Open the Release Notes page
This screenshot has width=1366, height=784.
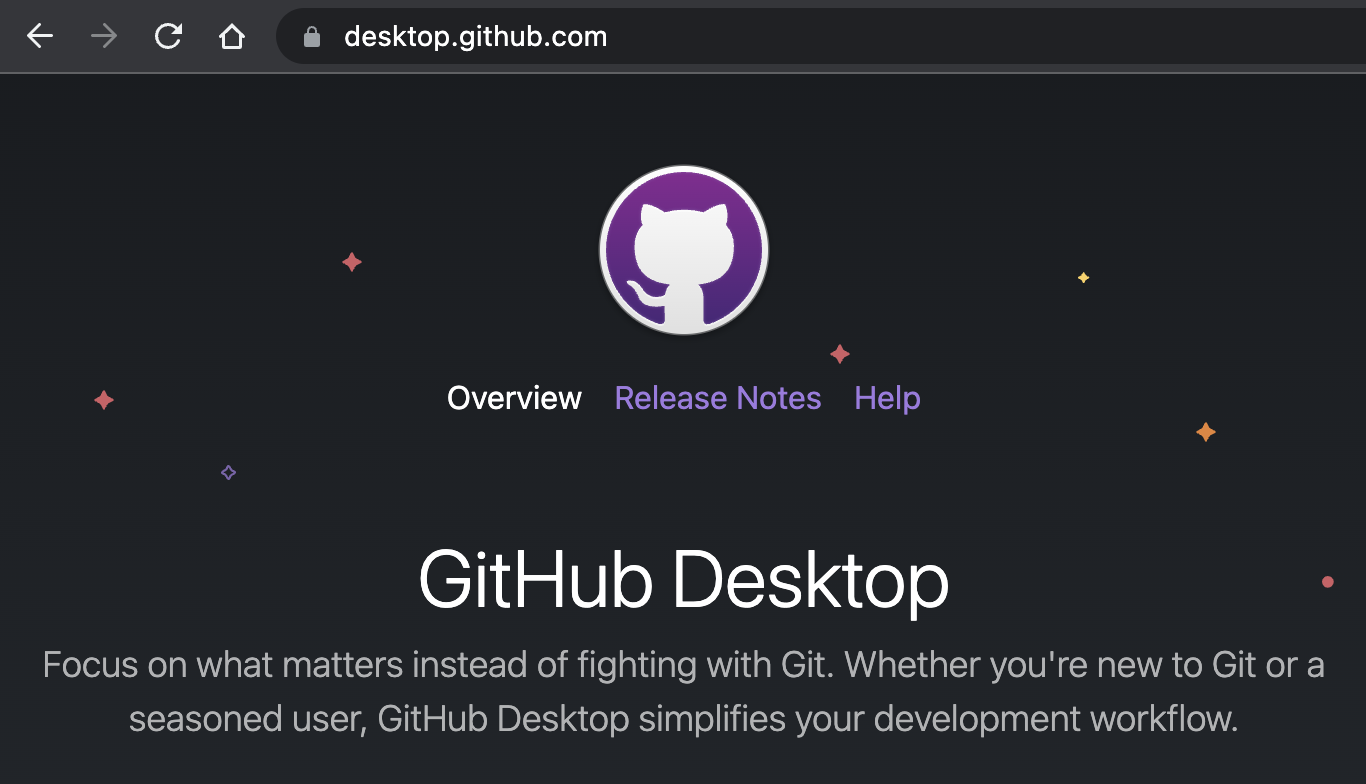[717, 398]
